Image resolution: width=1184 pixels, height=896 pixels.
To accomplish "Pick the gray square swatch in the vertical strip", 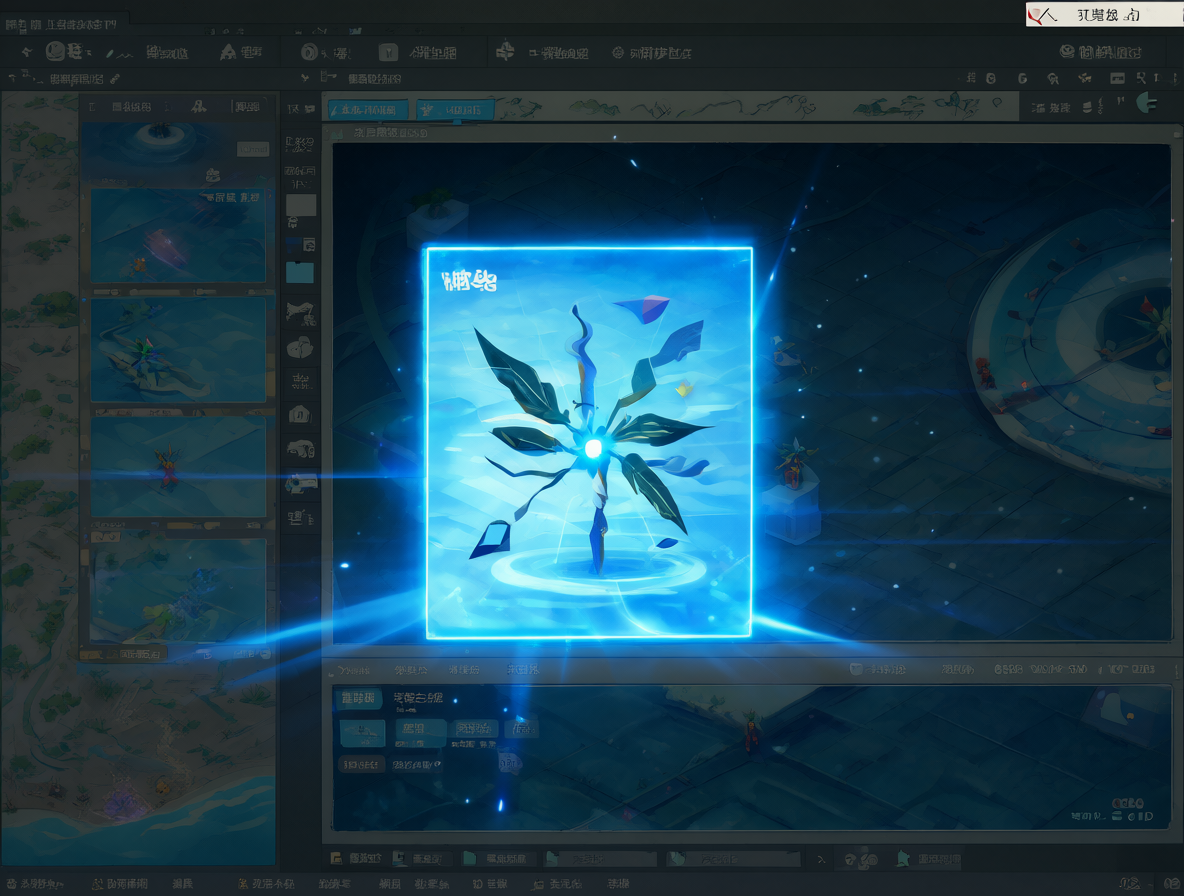I will [x=301, y=205].
